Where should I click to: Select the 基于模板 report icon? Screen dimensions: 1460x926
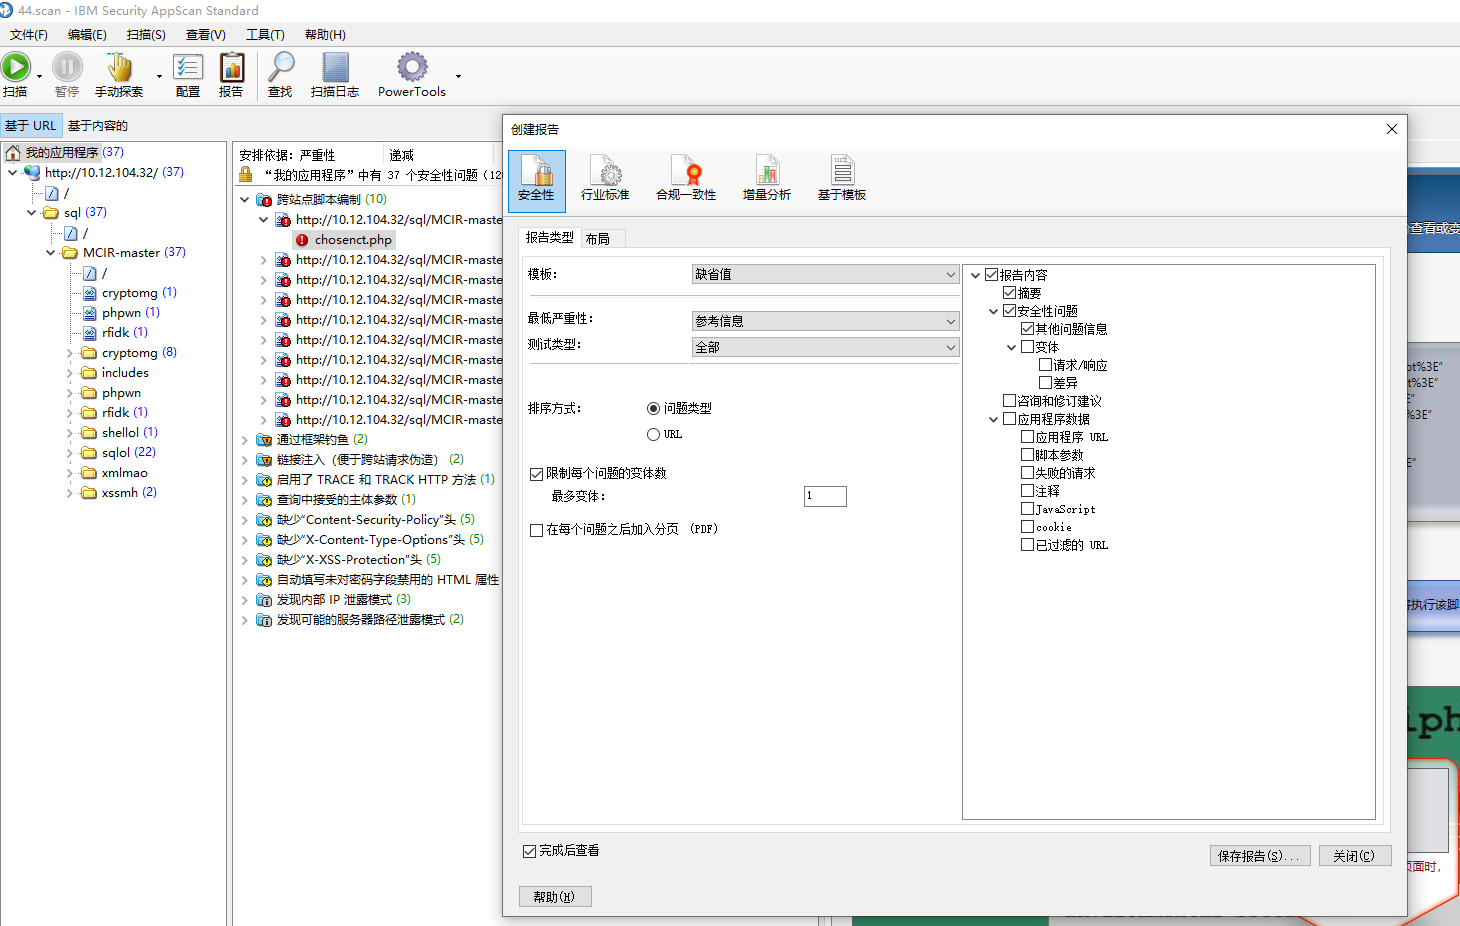click(841, 178)
